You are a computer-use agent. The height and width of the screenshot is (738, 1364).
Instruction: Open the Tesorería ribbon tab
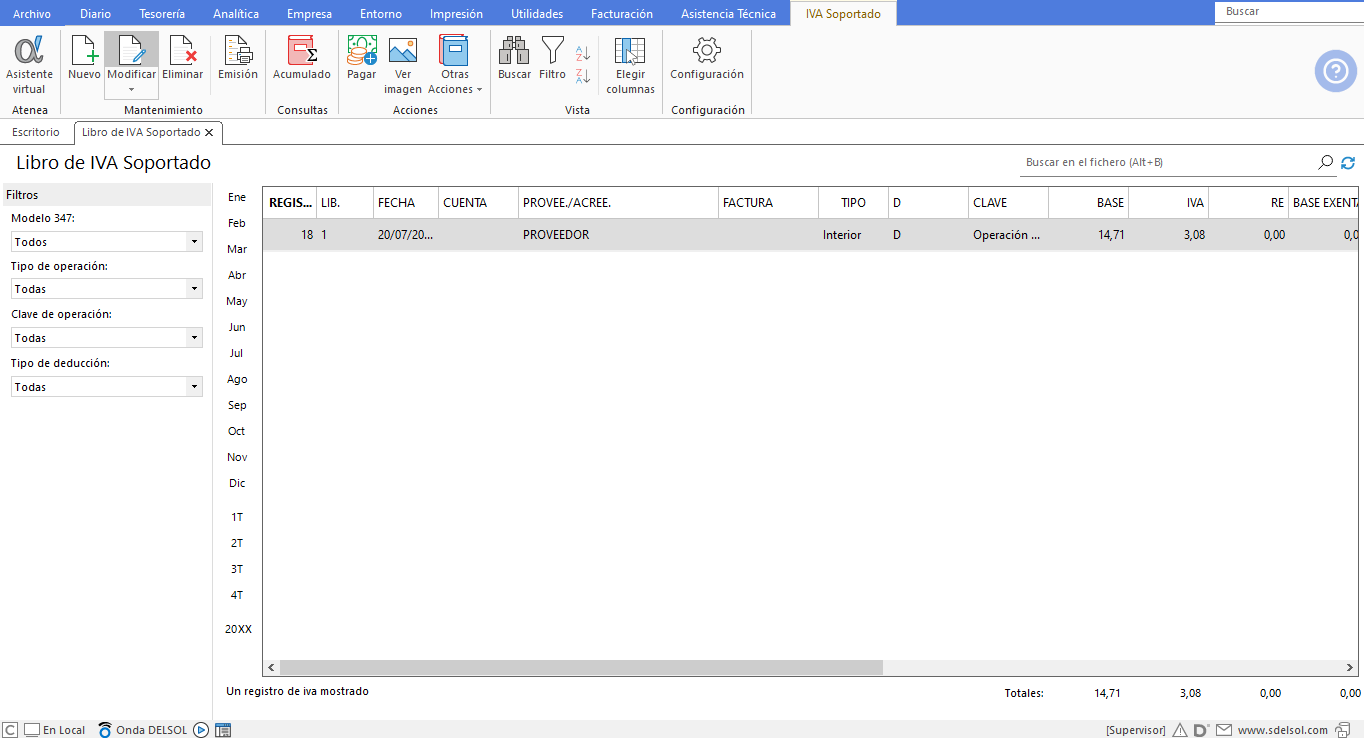click(160, 14)
